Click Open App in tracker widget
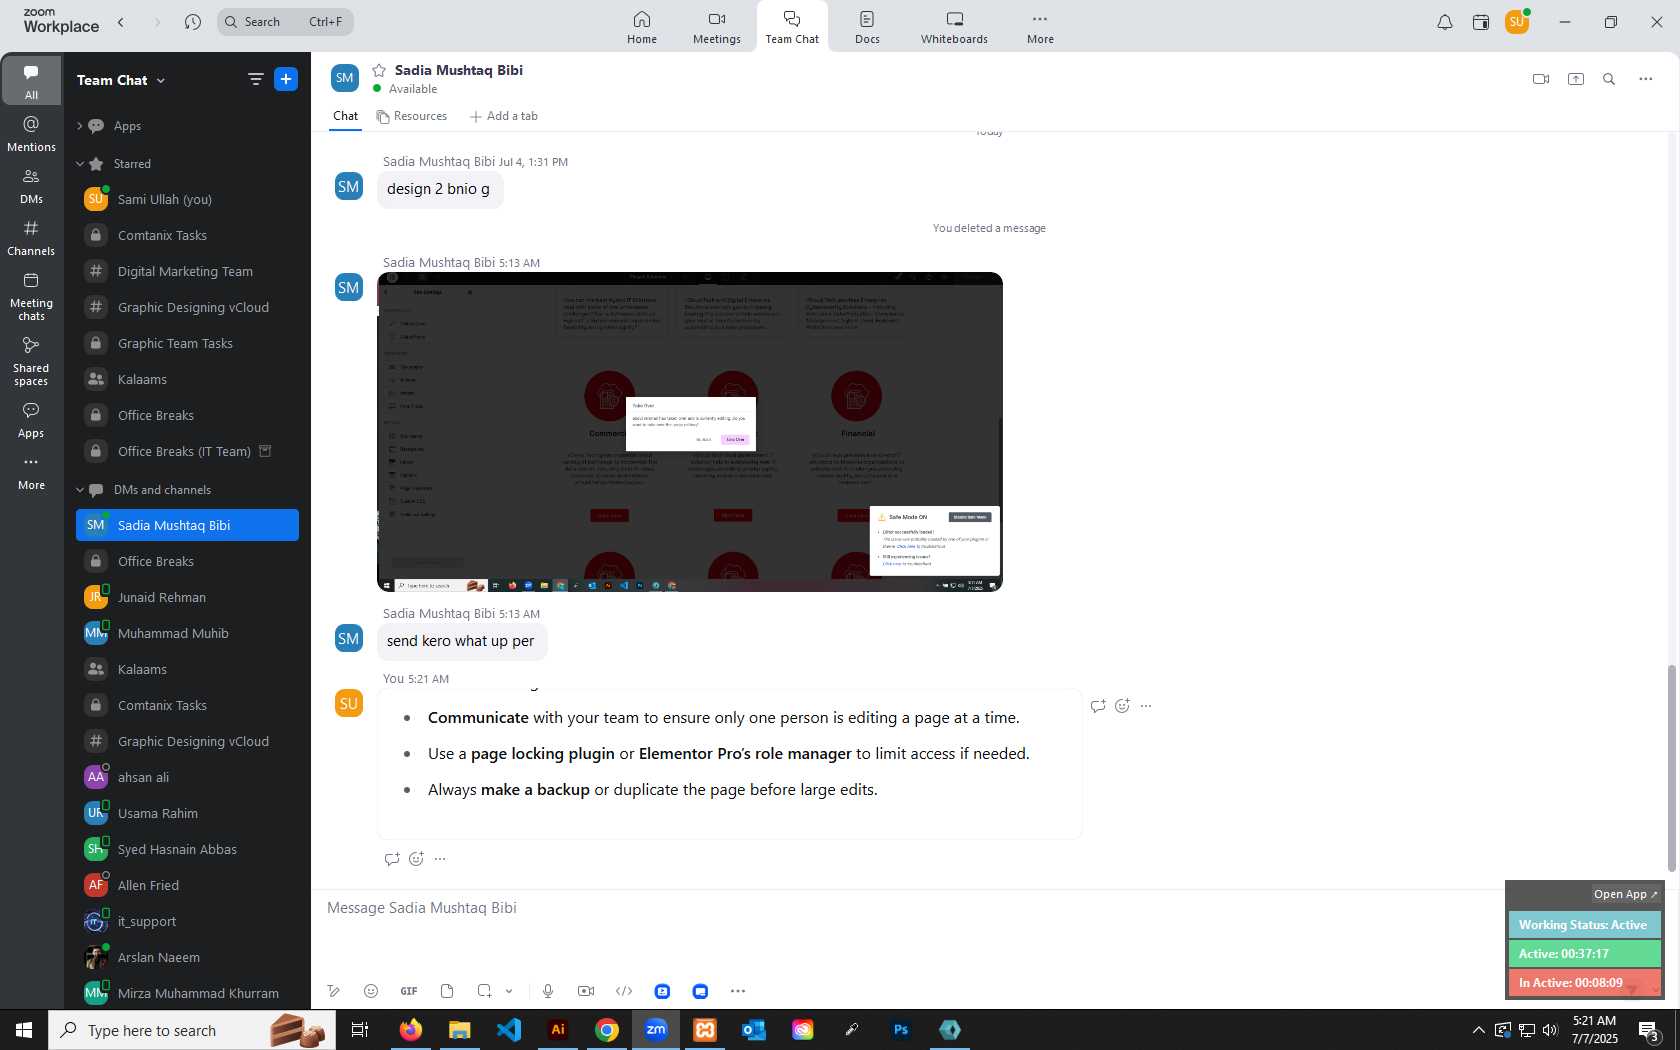The image size is (1680, 1050). [x=1625, y=894]
